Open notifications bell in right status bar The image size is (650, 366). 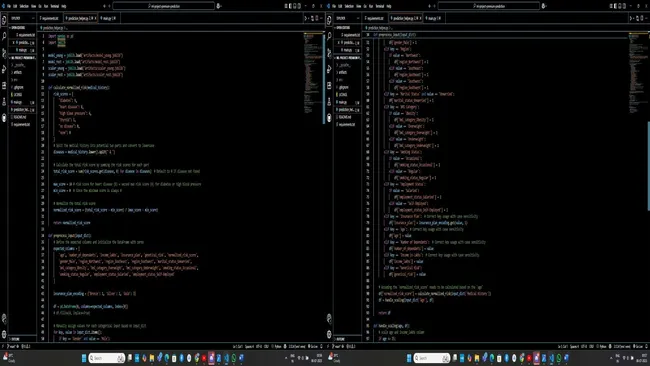pyautogui.click(x=646, y=346)
